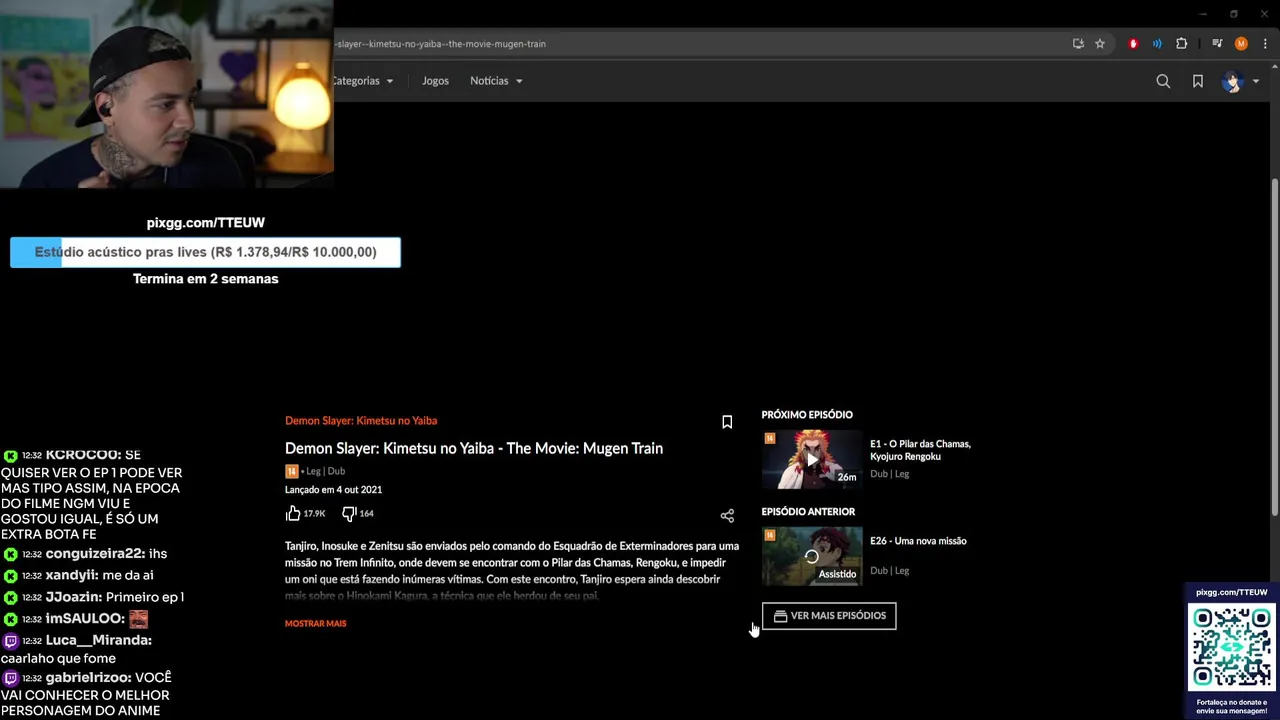Restore down the browser window
This screenshot has height=720, width=1280.
click(x=1234, y=14)
